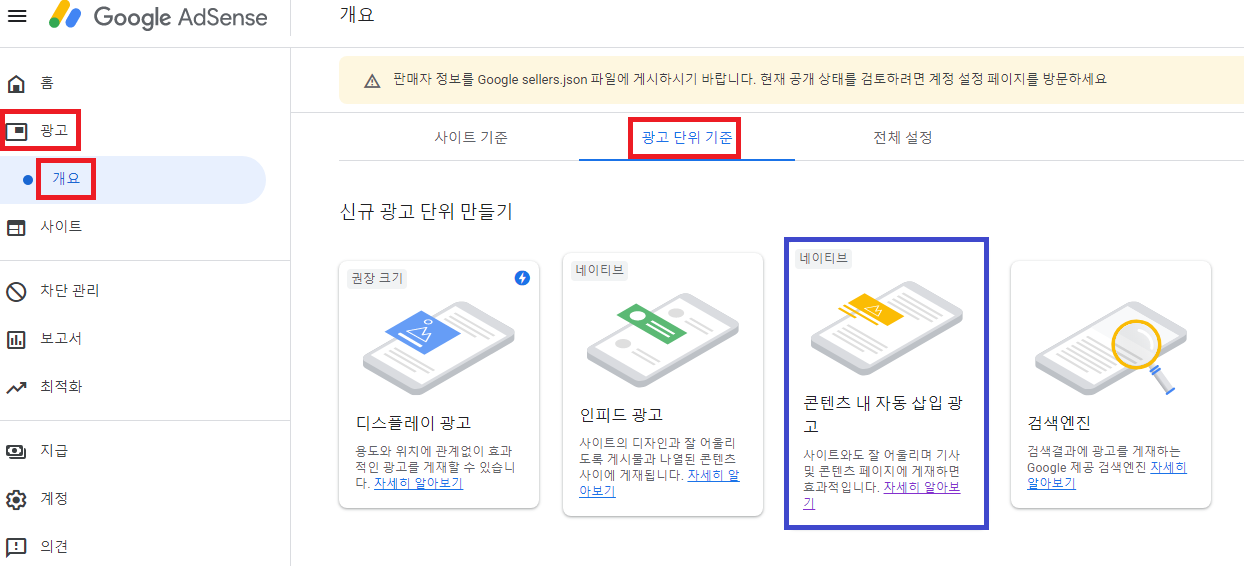This screenshot has width=1244, height=566.
Task: Click the block icon beside 차단 관리
Action: [x=16, y=291]
